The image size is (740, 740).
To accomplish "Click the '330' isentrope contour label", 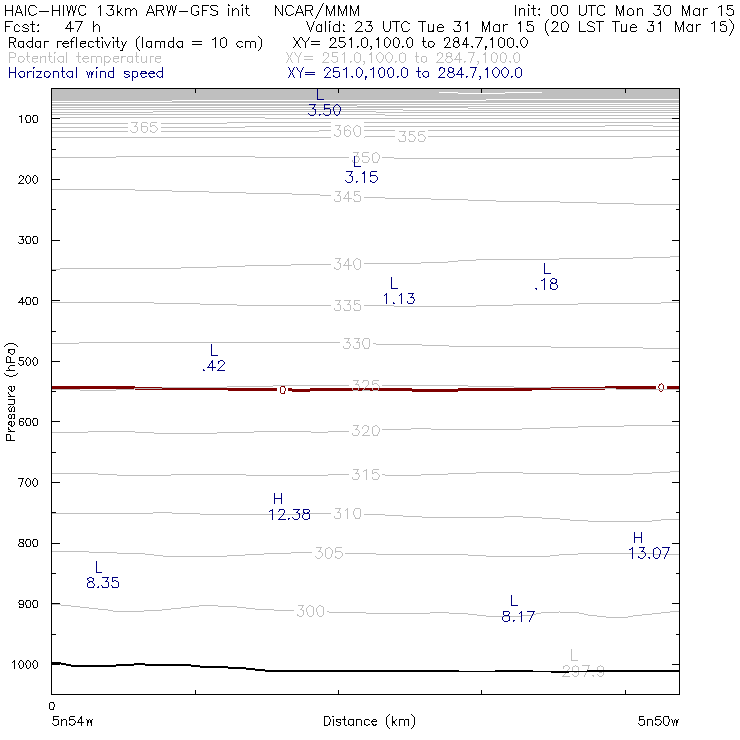I will pos(357,344).
